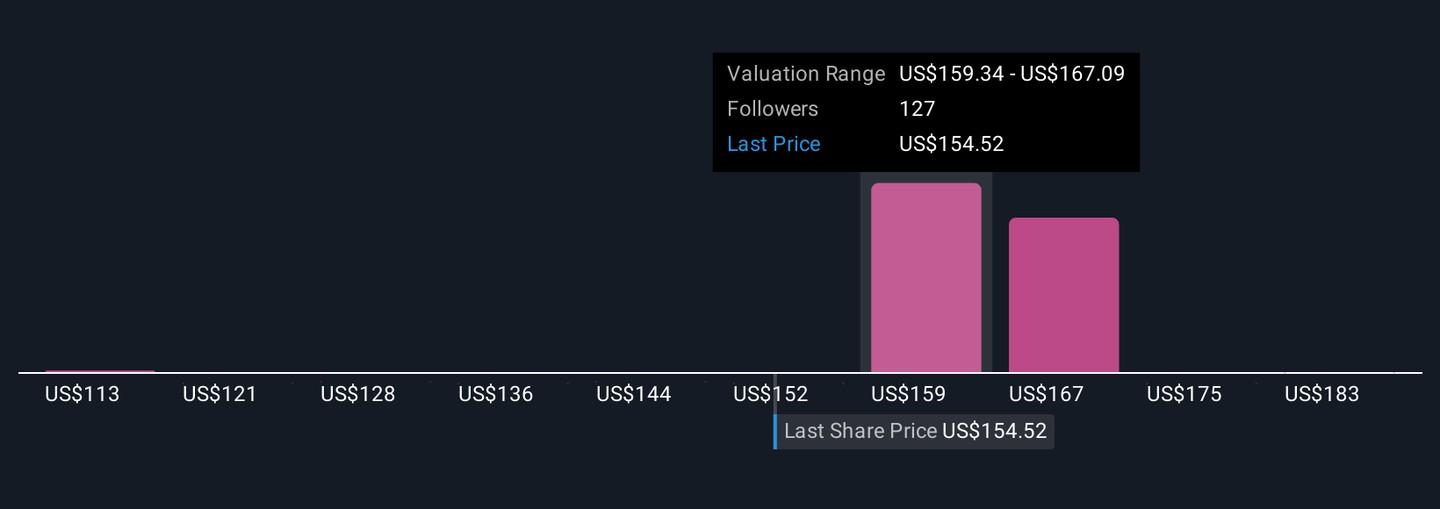This screenshot has width=1440, height=509.
Task: Click the Followers label in tooltip
Action: [772, 109]
